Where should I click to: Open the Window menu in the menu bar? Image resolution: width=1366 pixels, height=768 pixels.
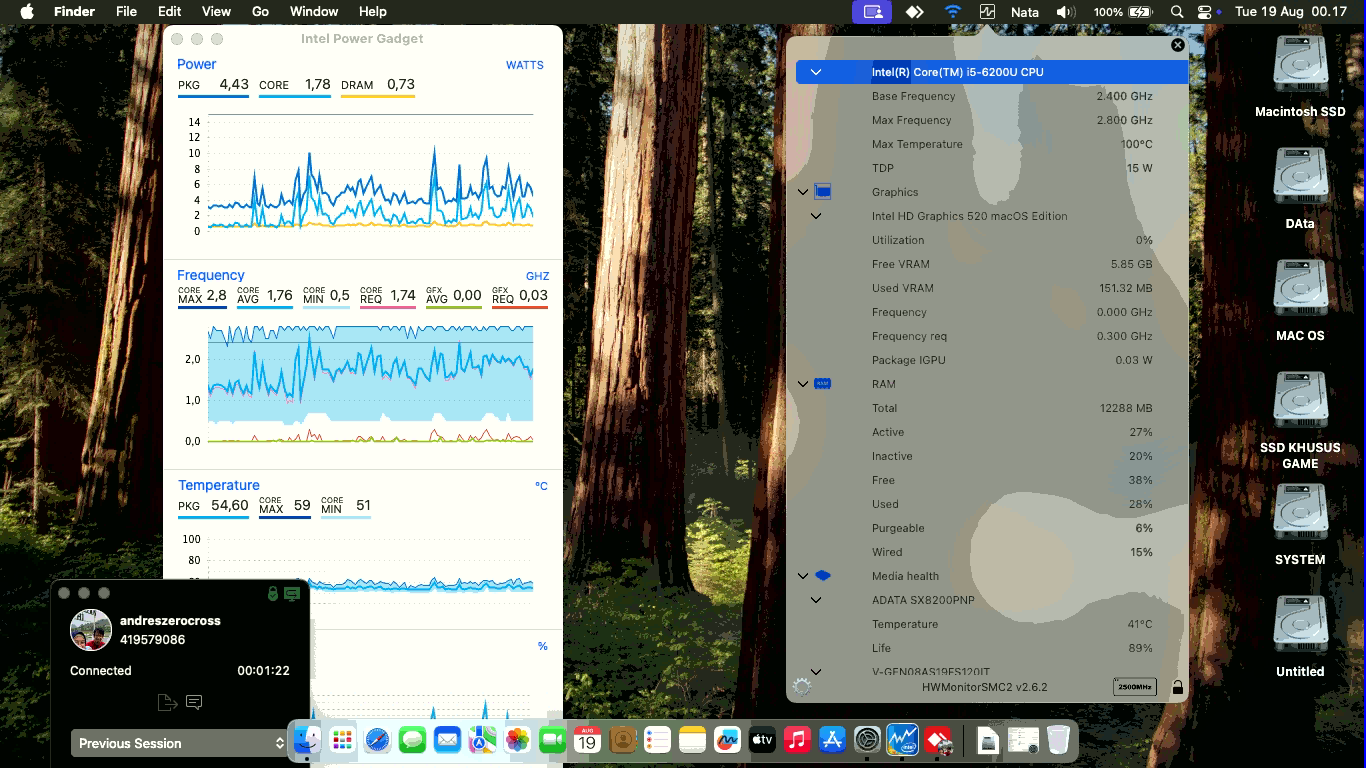(314, 11)
